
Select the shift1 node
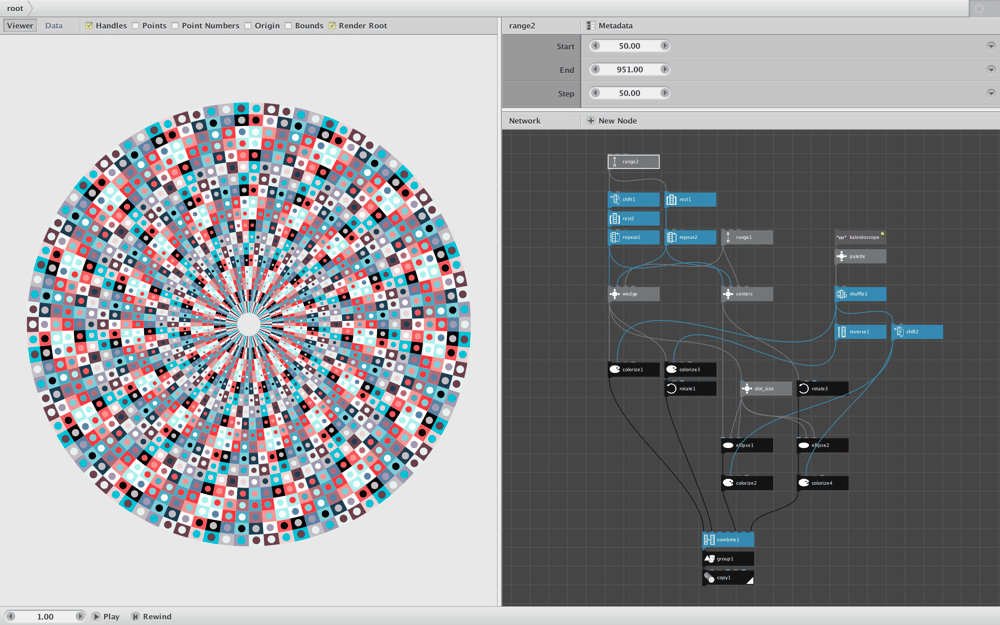(633, 200)
